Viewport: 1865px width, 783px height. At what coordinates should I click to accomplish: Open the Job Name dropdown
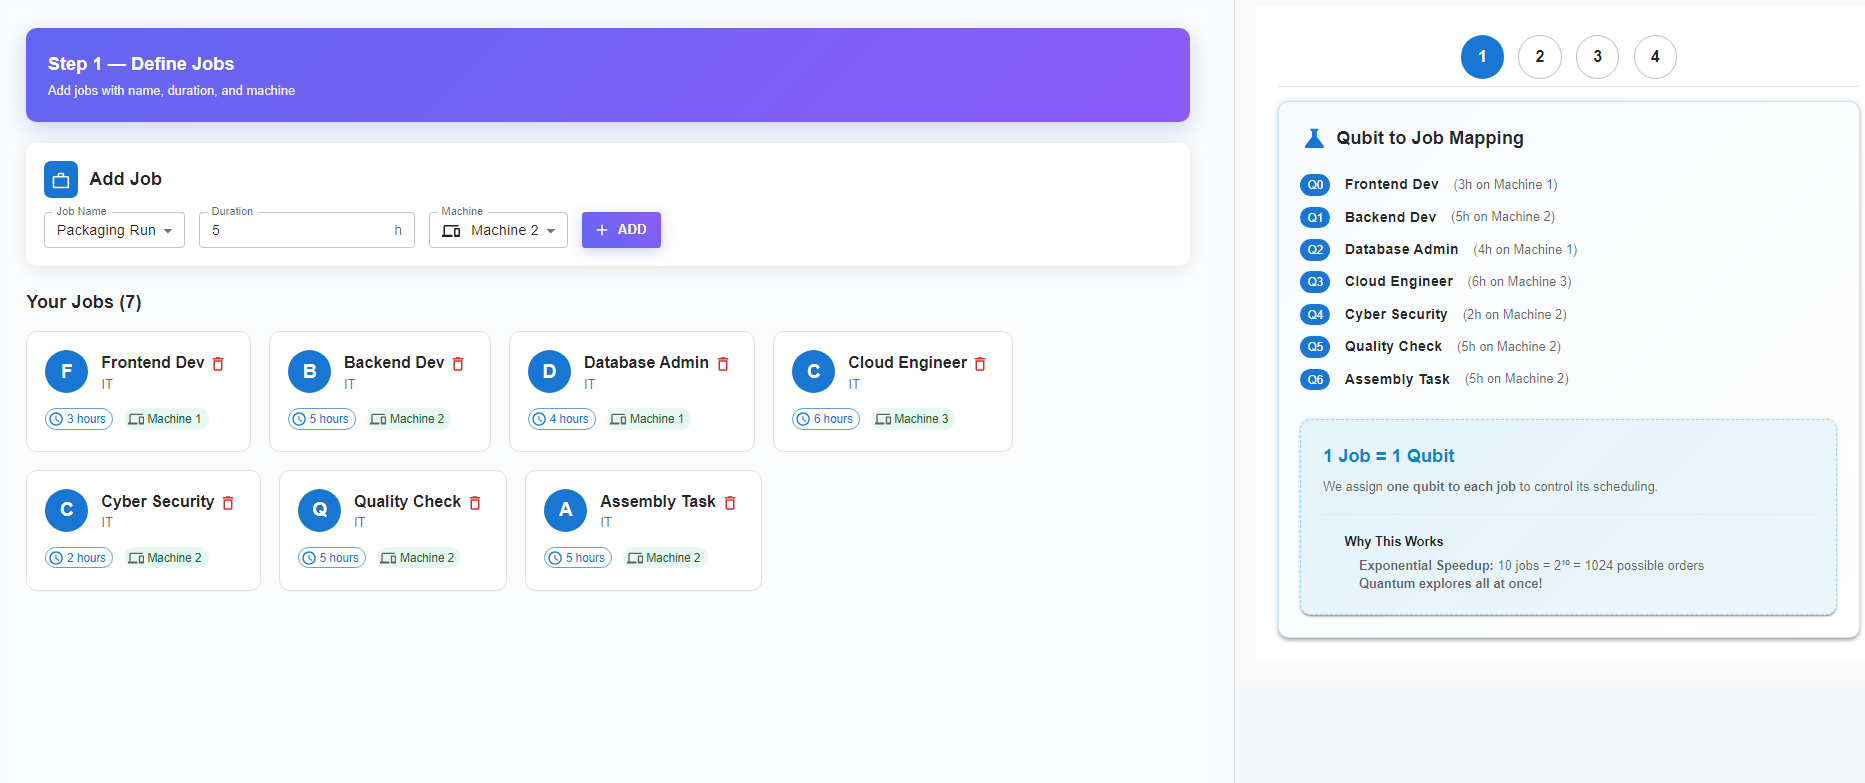click(x=114, y=230)
